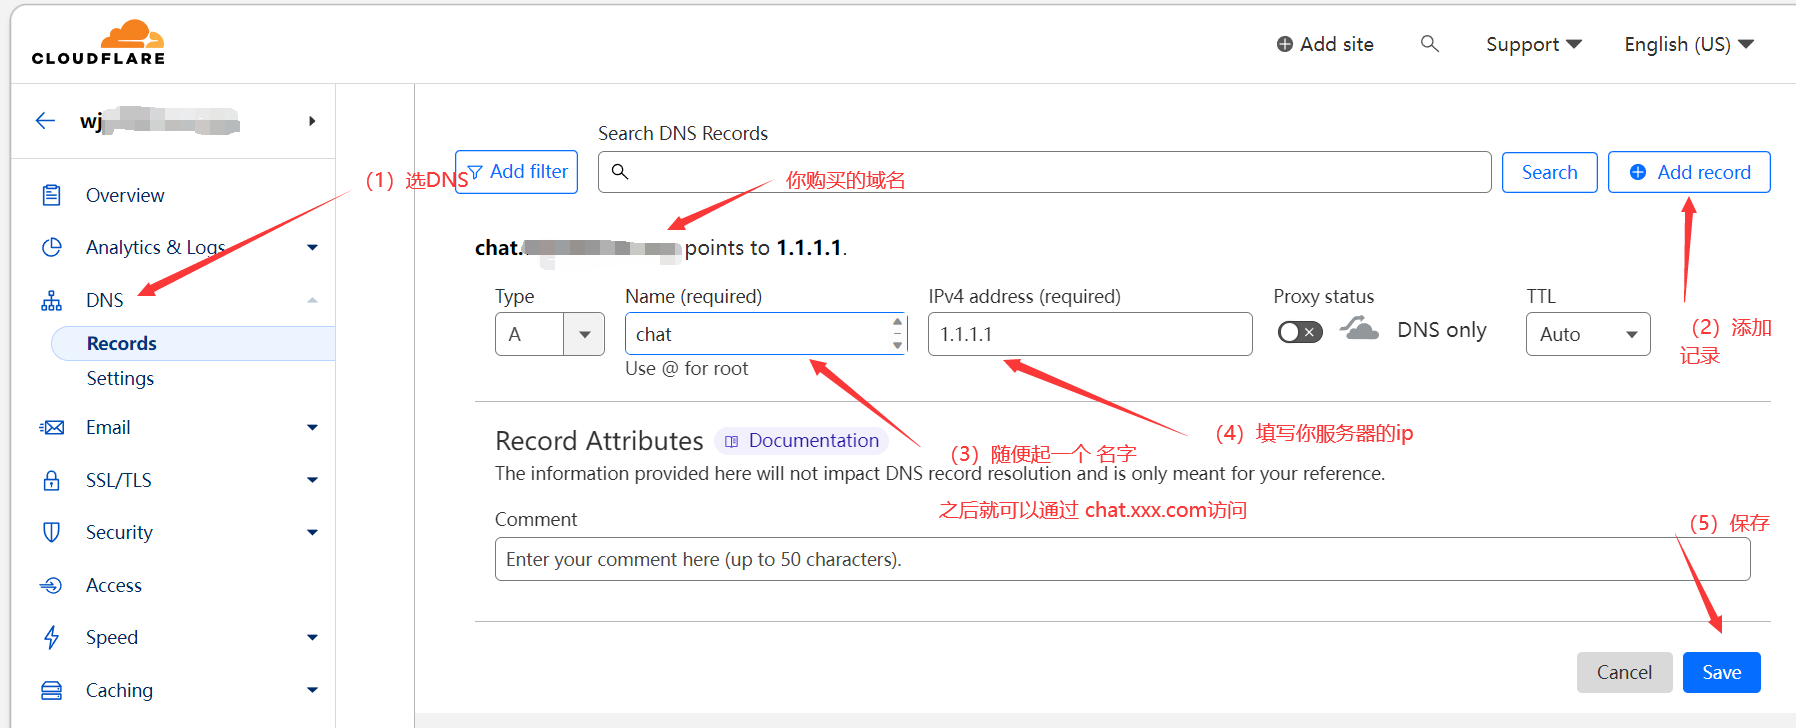This screenshot has width=1796, height=728.
Task: Click the Overview clipboard icon
Action: tap(52, 195)
